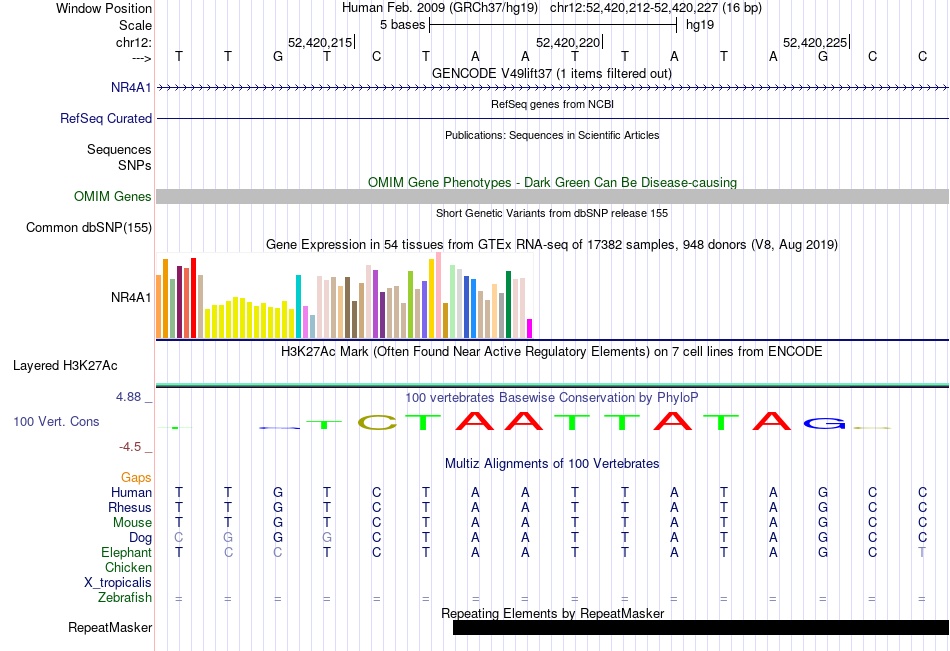Image resolution: width=950 pixels, height=651 pixels.
Task: Click the 52,420,225 position marker
Action: pyautogui.click(x=815, y=42)
